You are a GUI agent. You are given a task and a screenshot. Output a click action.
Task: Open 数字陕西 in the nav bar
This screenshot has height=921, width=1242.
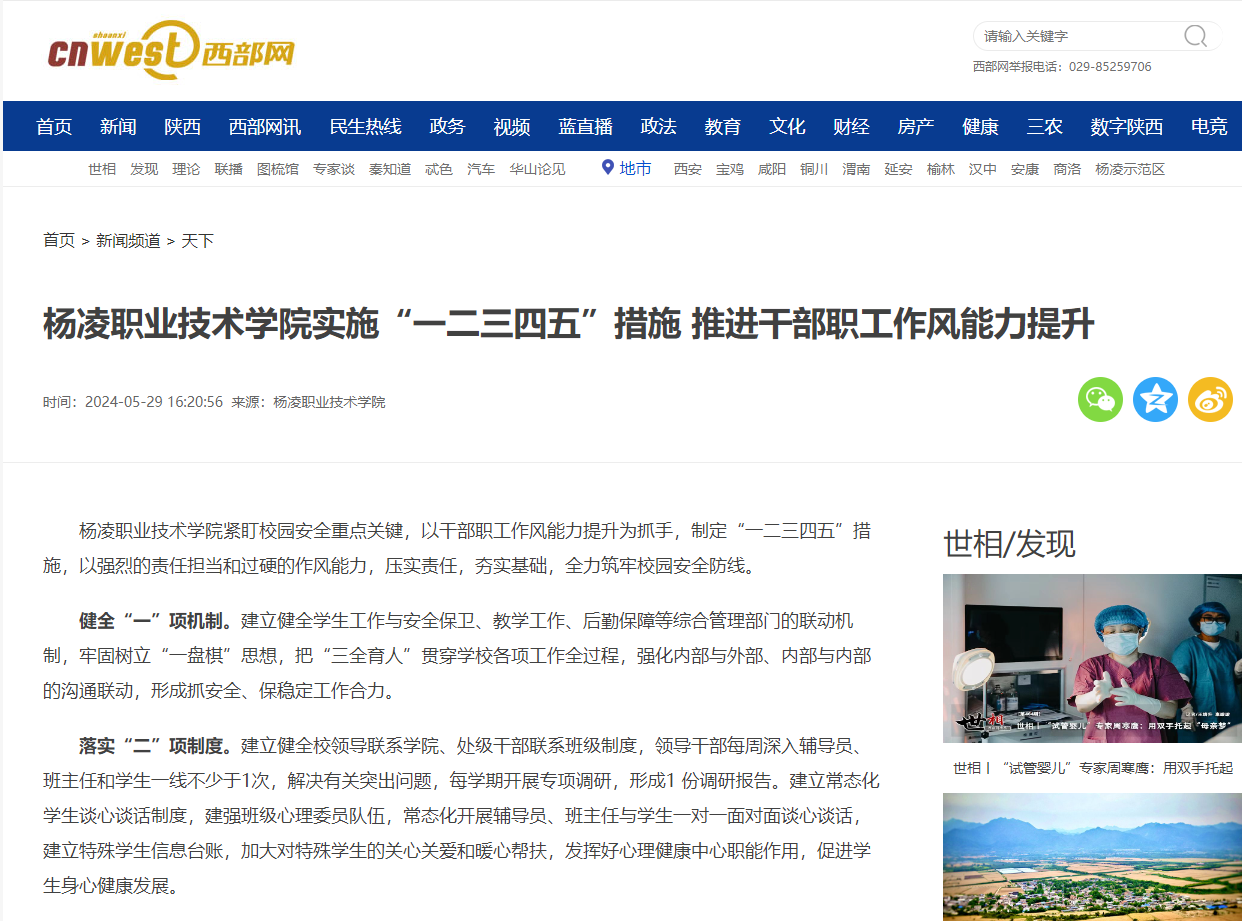[x=1126, y=127]
